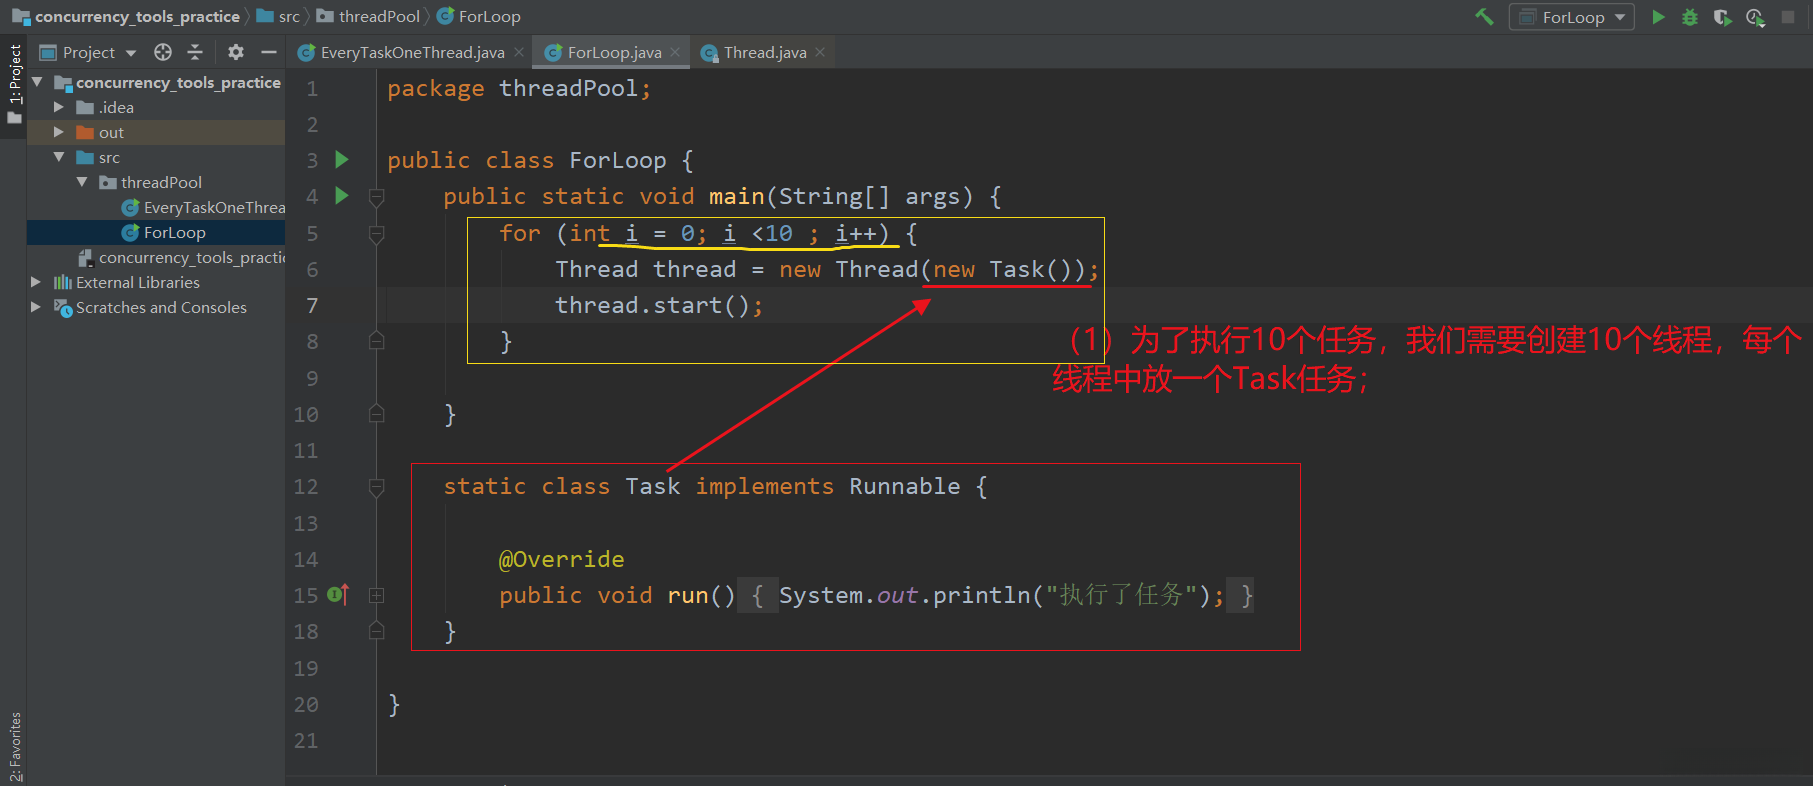Click threadPool in the navigation breadcrumb

(369, 17)
